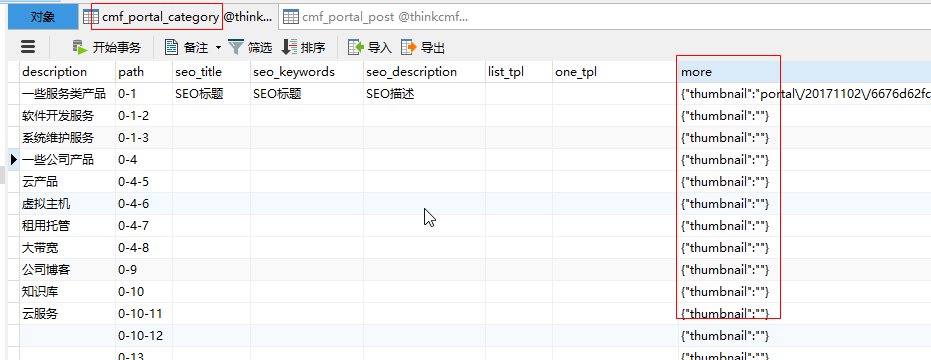Screen dimensions: 931x360
Task: Click the path cell 0-1
Action: 144,94
